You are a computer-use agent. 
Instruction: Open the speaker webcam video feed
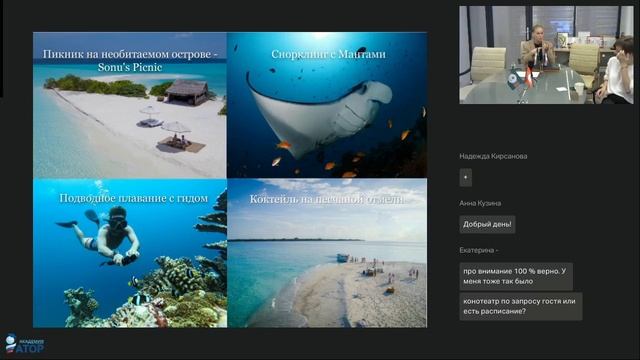point(546,55)
